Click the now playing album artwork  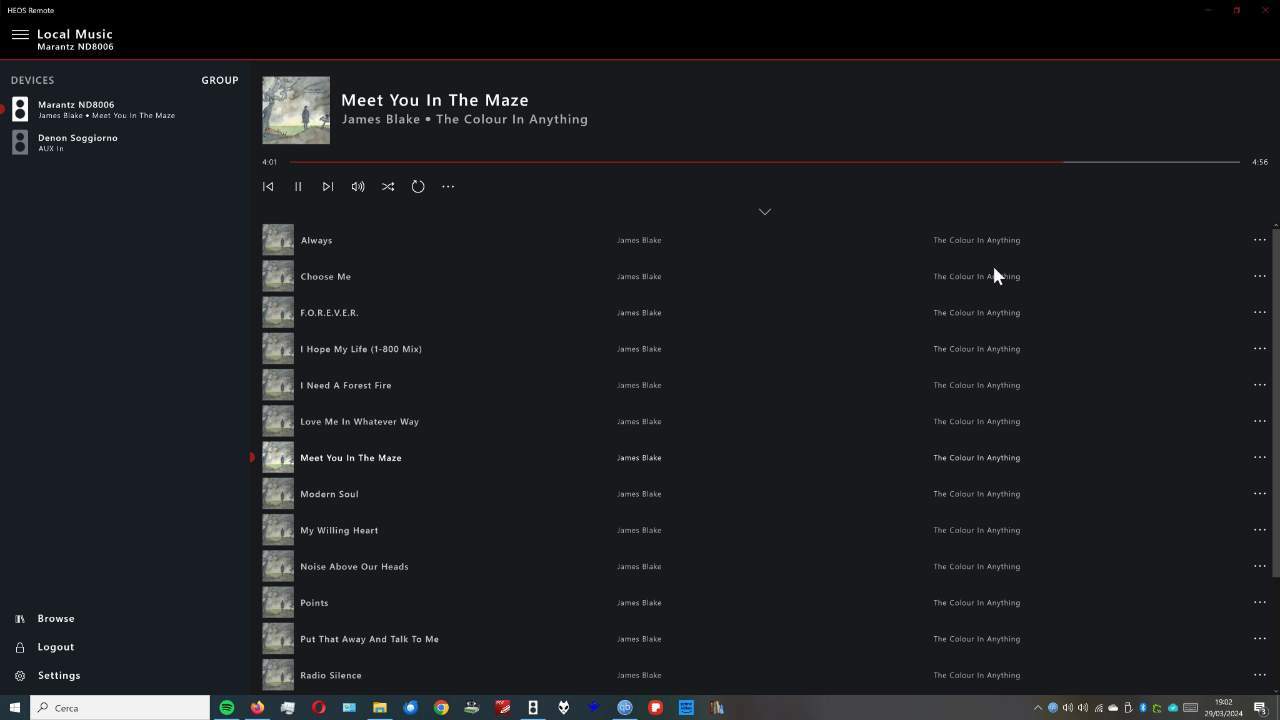tap(296, 110)
